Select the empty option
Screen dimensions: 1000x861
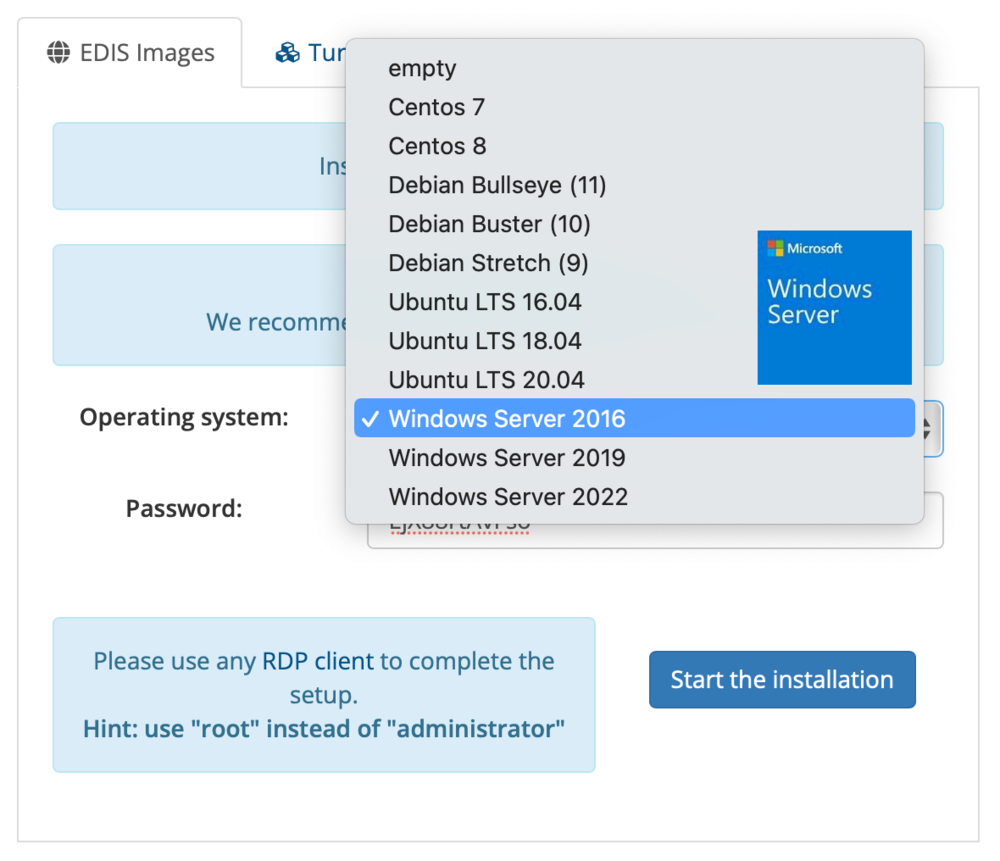click(422, 68)
